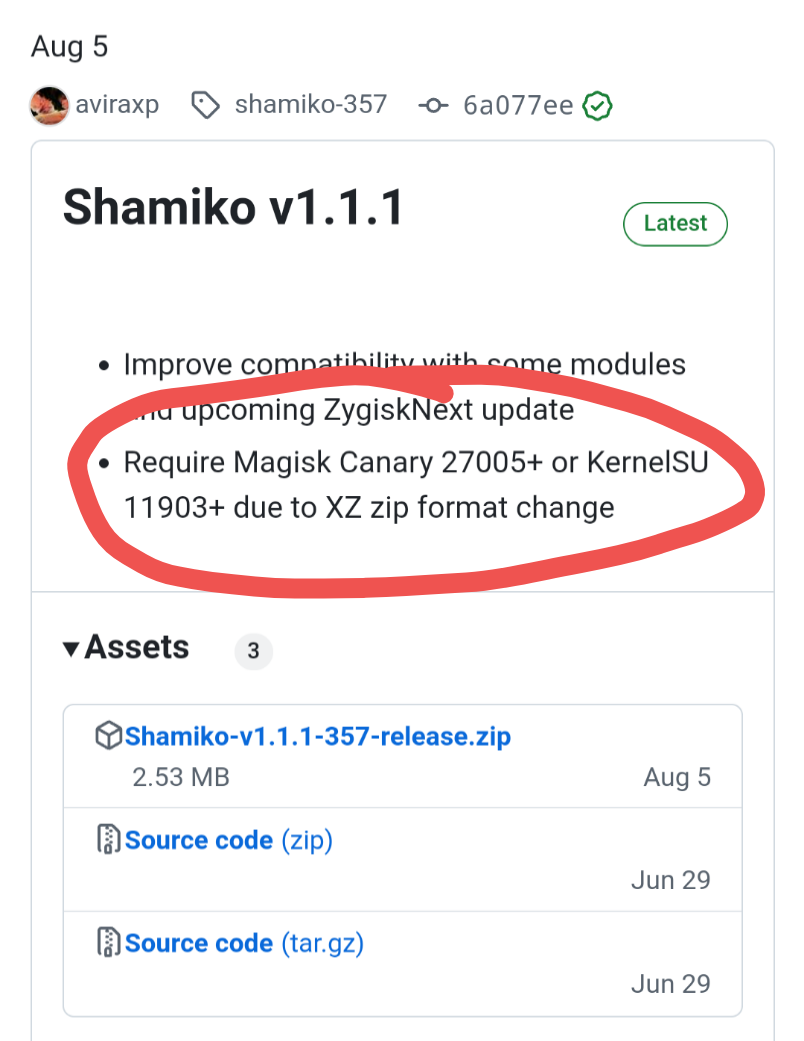This screenshot has height=1041, width=804.
Task: Open the shamiko-357 tag link
Action: 310,105
